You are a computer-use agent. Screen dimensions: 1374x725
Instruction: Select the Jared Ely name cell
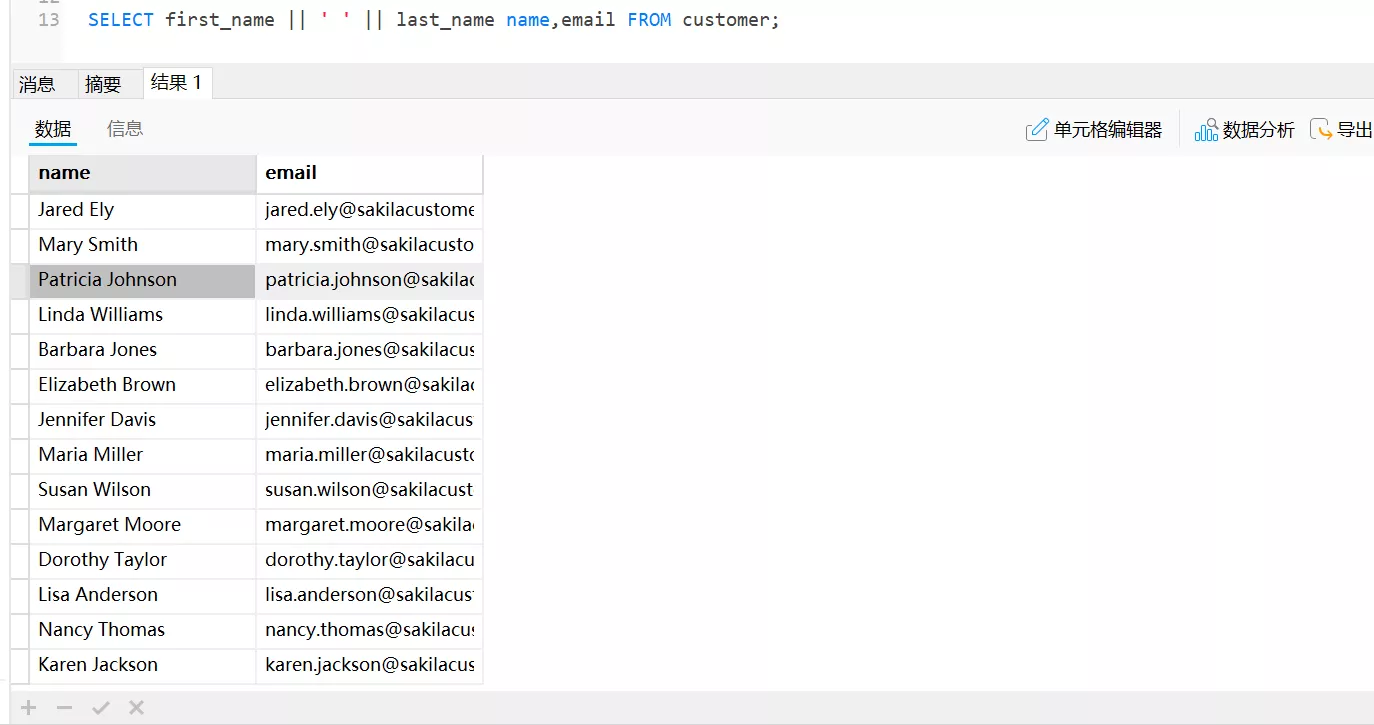click(x=142, y=210)
